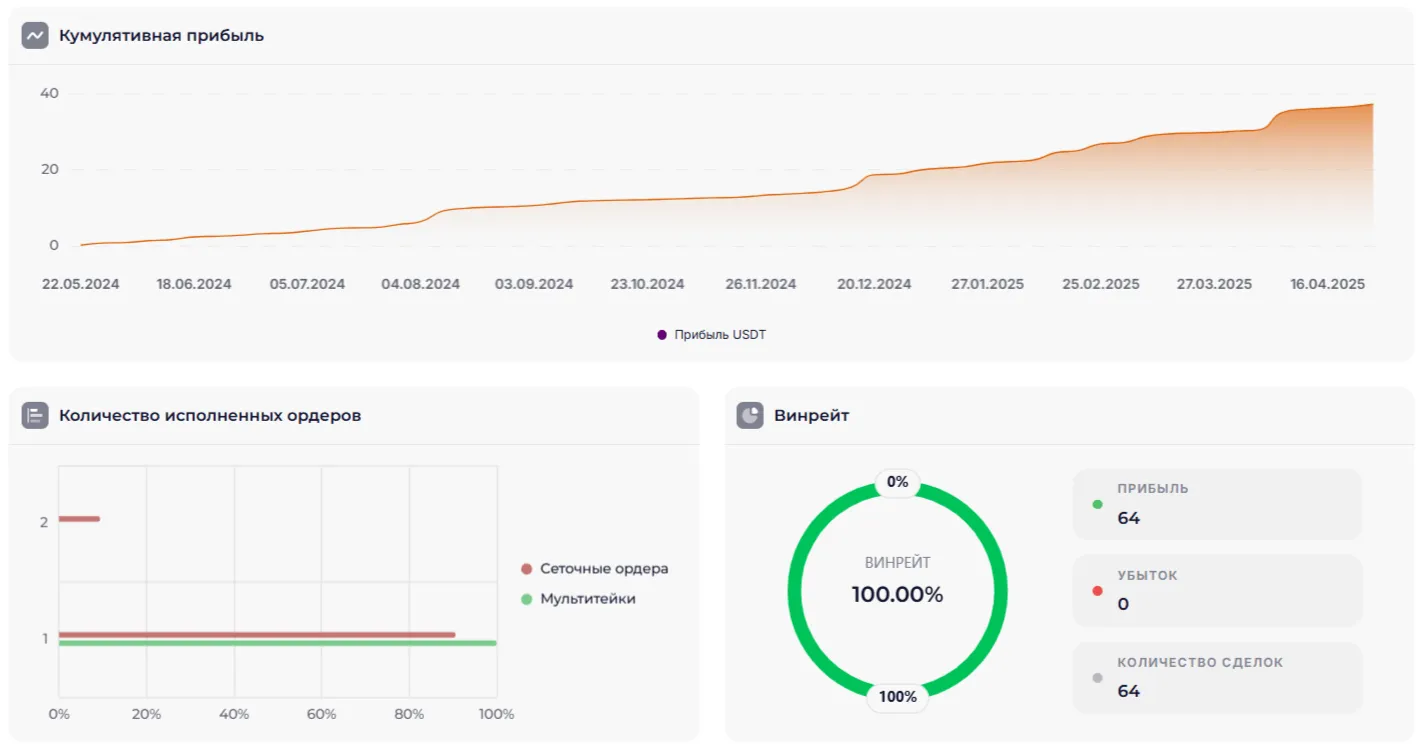
Task: Click the green dot beside Прибыль
Action: pos(1098,504)
